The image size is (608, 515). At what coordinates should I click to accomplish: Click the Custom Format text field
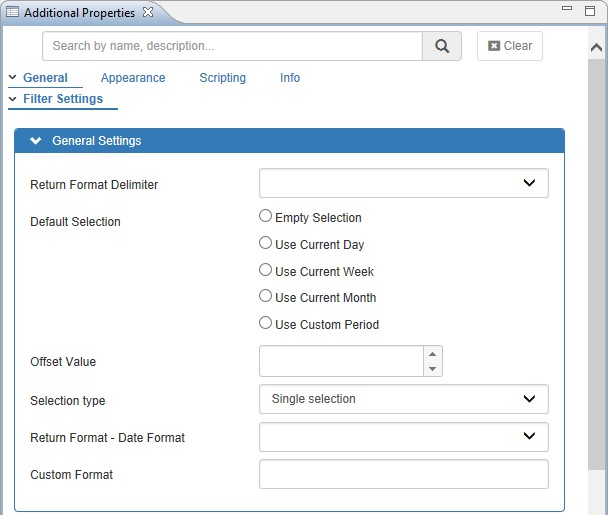click(404, 474)
